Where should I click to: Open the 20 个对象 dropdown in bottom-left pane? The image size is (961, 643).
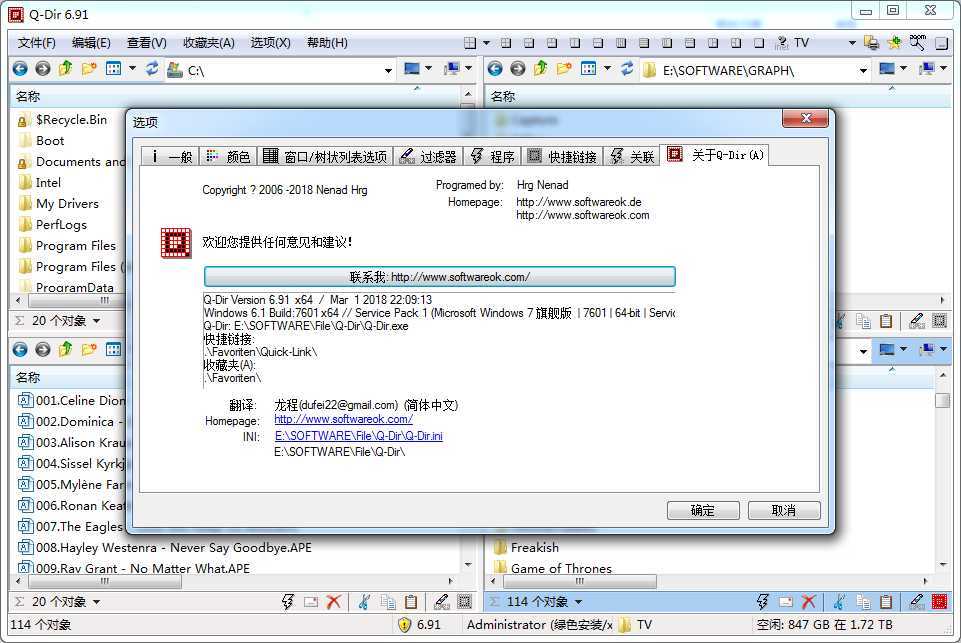(96, 602)
